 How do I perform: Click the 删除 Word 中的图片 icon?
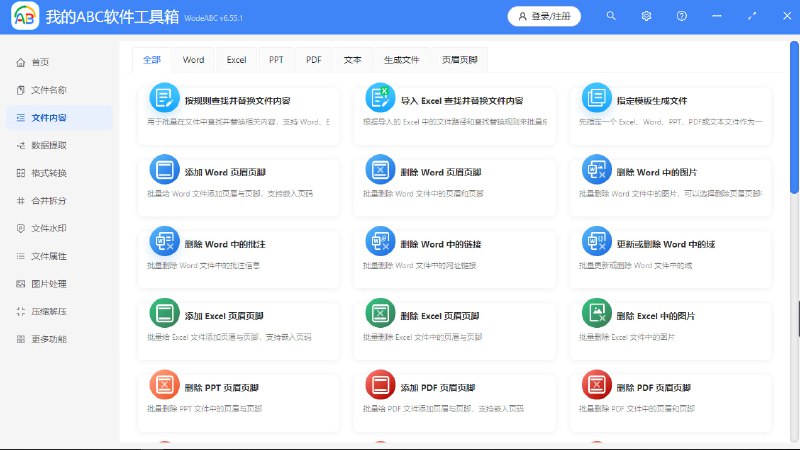tap(596, 169)
